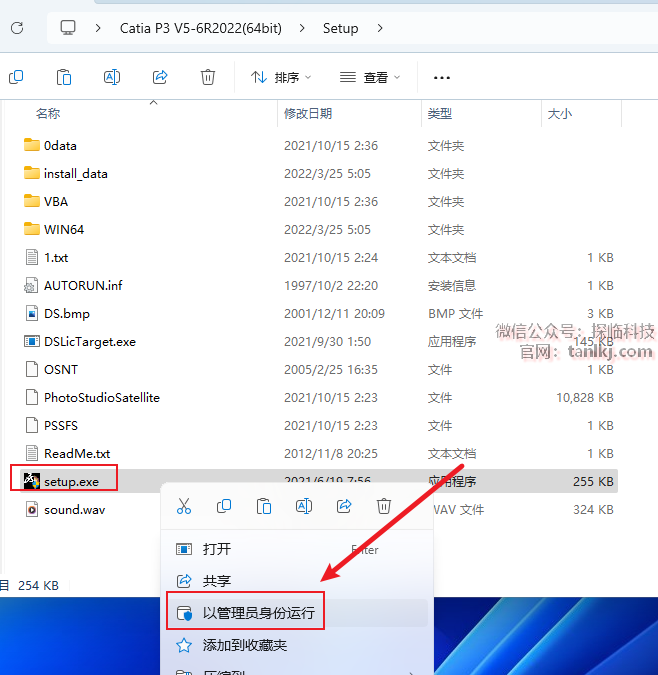Open the sort (排序) dropdown
658x675 pixels.
click(281, 77)
